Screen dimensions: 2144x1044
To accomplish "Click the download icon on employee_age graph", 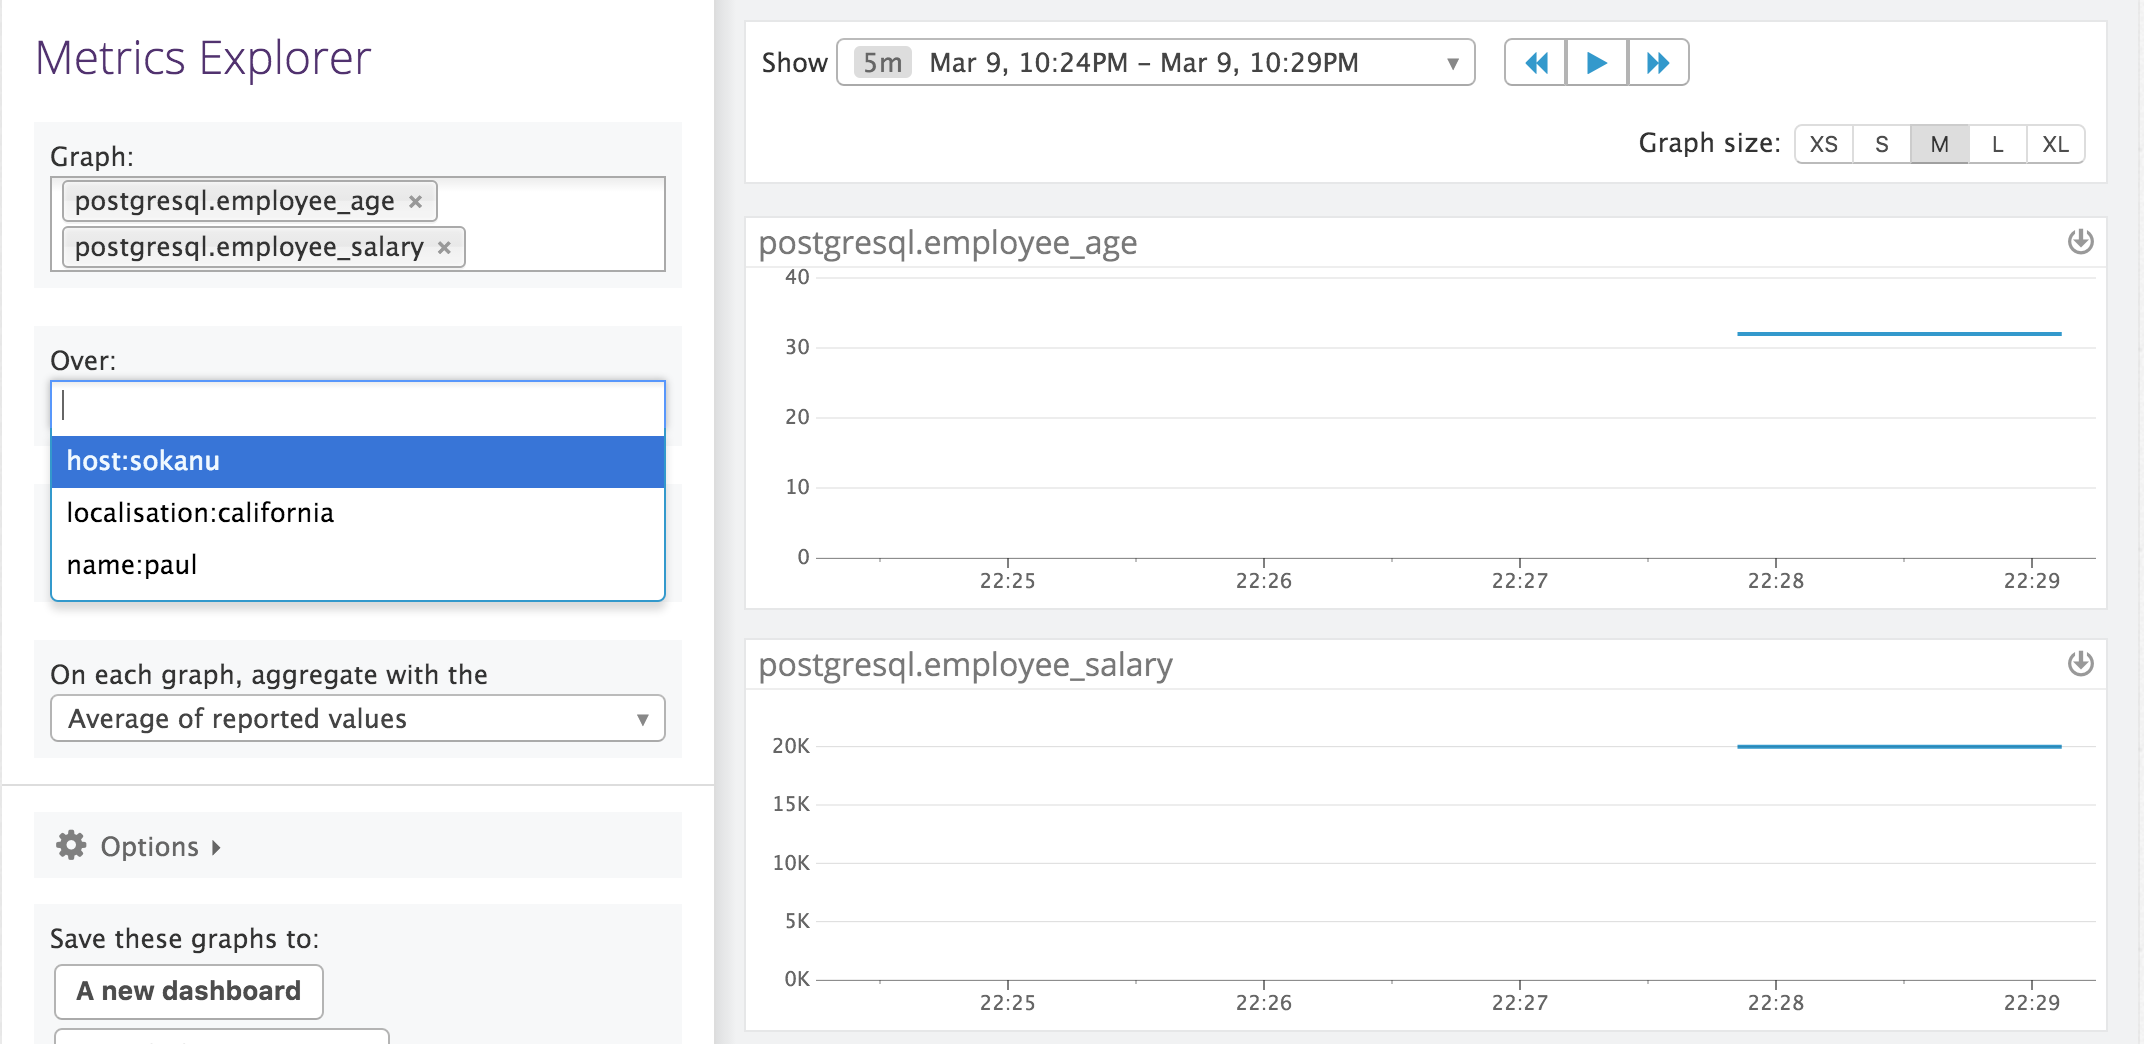I will (x=2081, y=242).
